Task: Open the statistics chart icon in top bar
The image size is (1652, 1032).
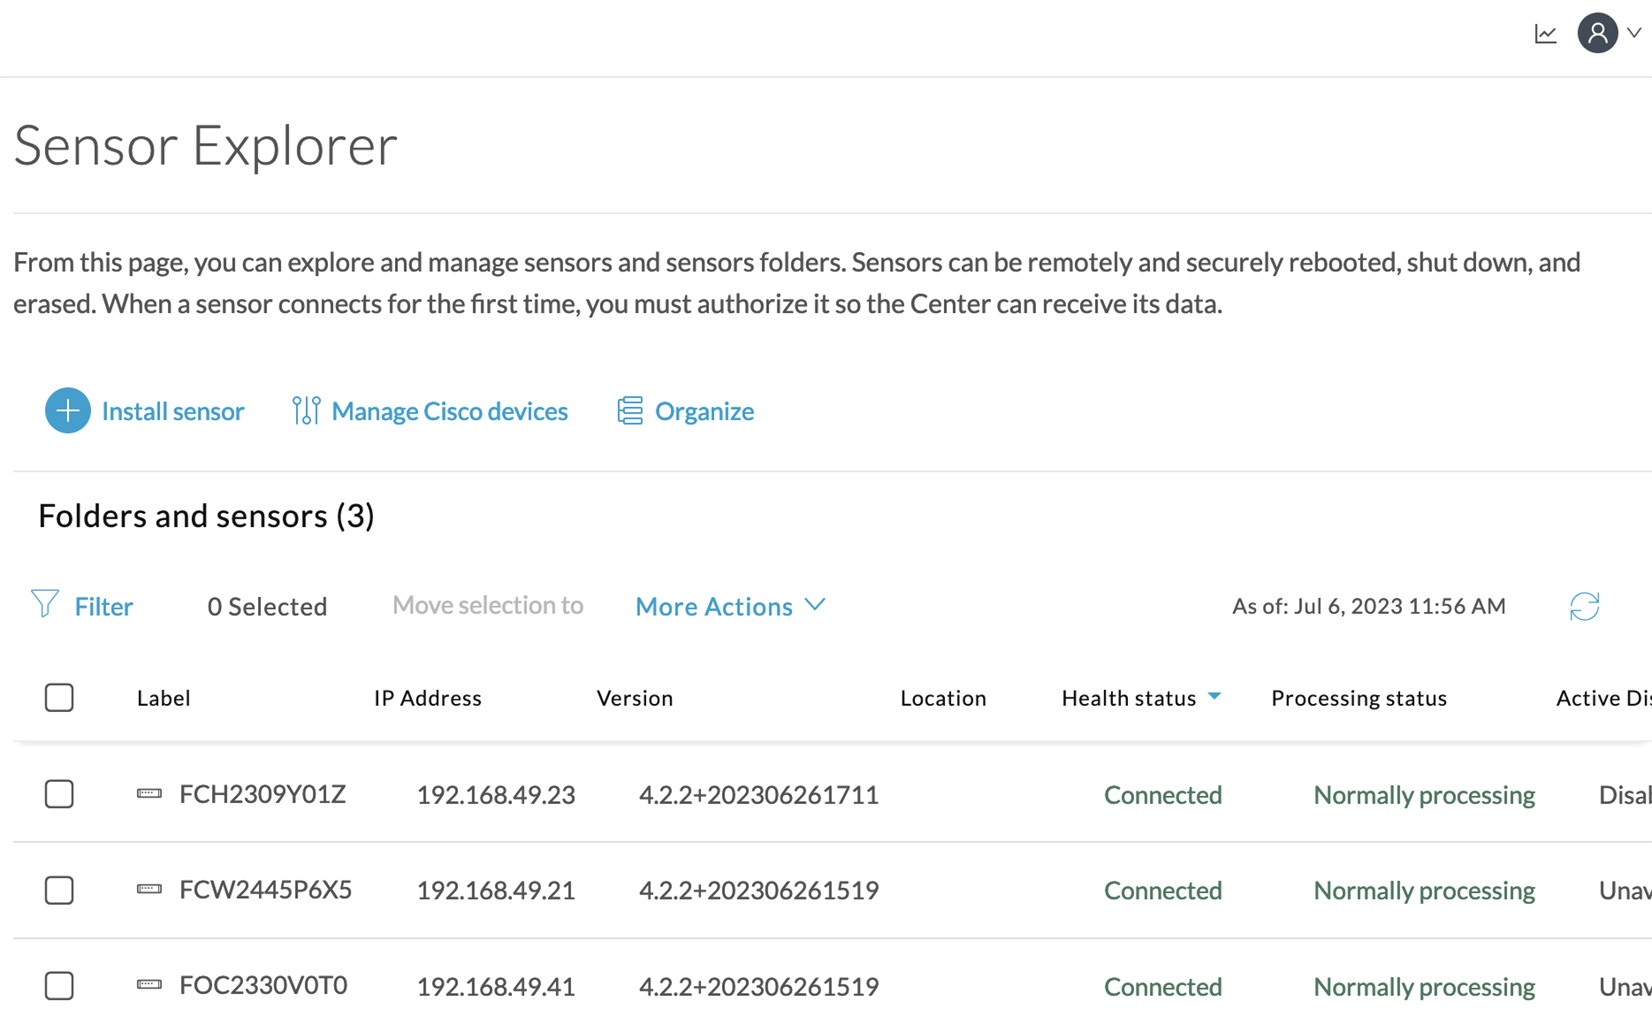Action: [x=1546, y=33]
